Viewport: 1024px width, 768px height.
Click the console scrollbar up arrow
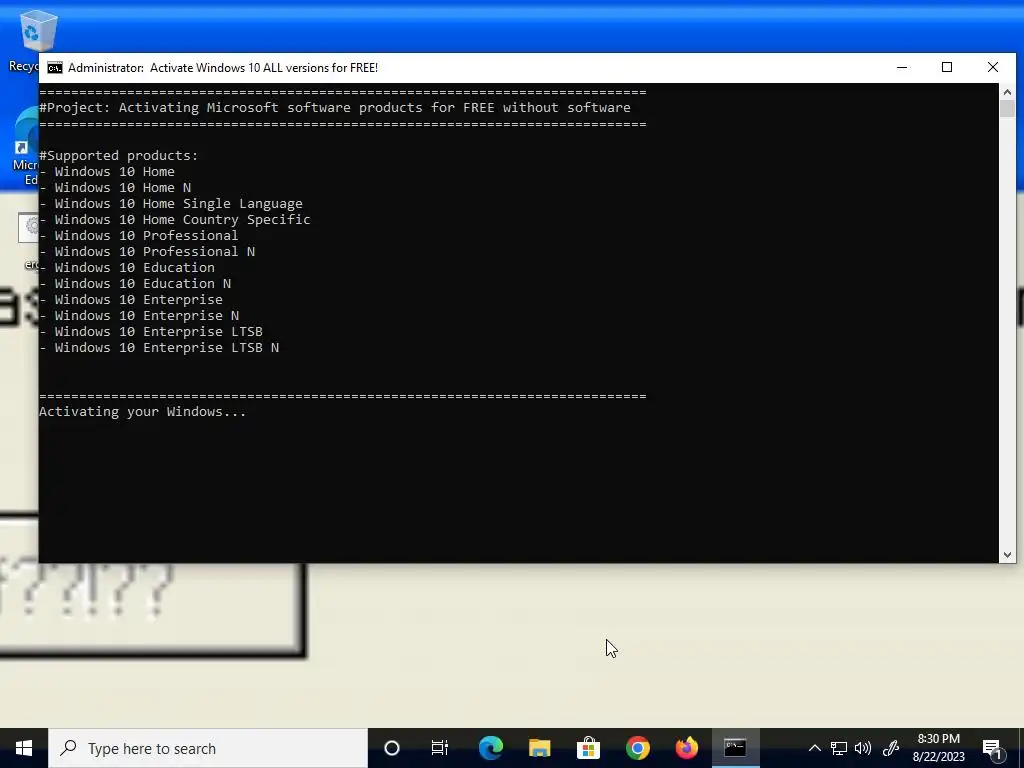[1007, 91]
